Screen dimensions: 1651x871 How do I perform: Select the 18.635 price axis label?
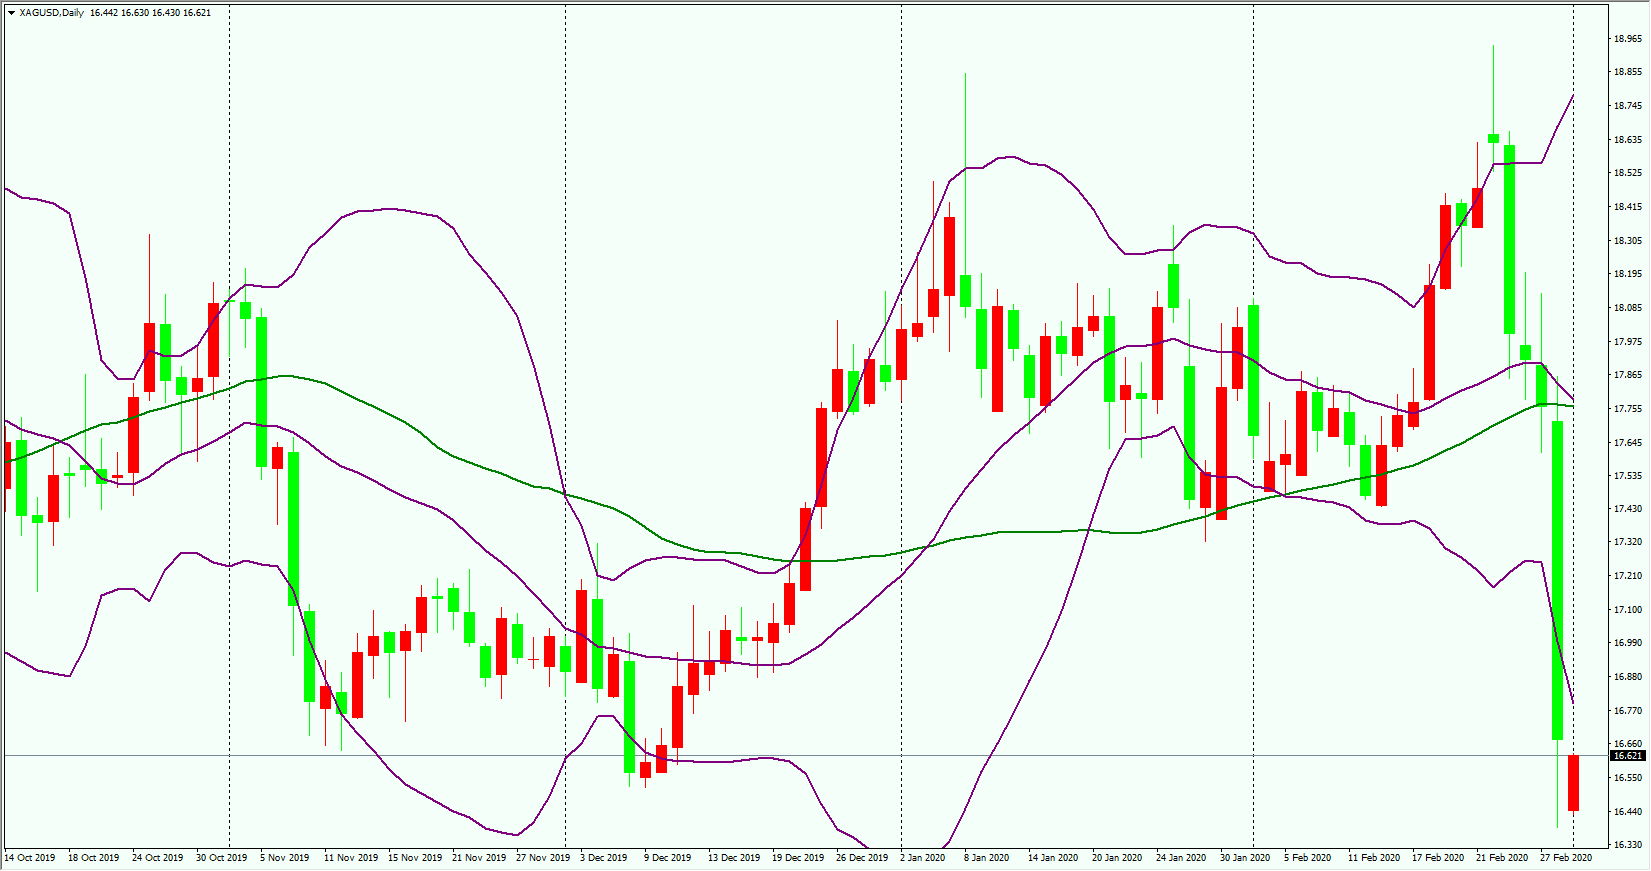click(x=1628, y=140)
